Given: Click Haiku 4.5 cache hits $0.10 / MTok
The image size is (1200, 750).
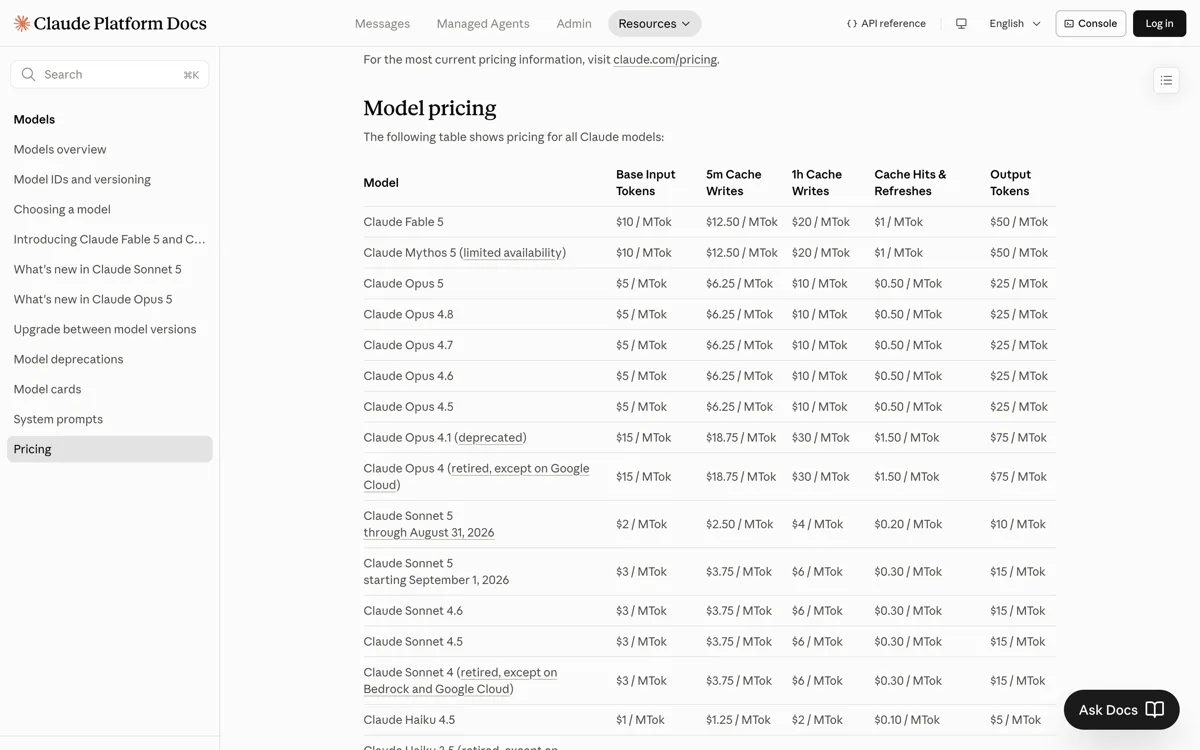Looking at the screenshot, I should 907,719.
